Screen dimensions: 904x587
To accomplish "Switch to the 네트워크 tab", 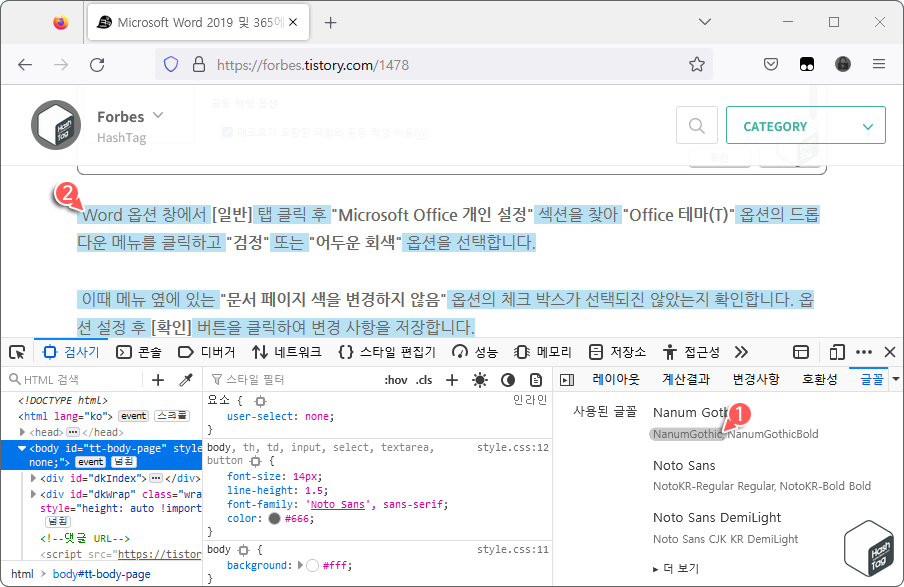I will [x=286, y=352].
